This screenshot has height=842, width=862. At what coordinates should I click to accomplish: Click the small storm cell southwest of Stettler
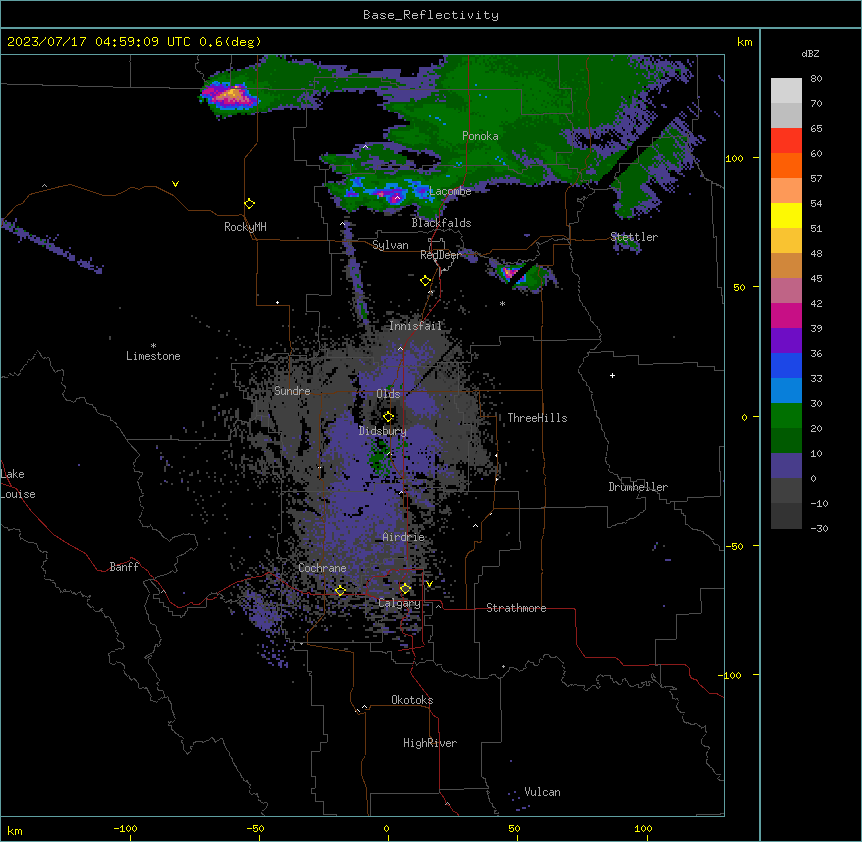511,272
